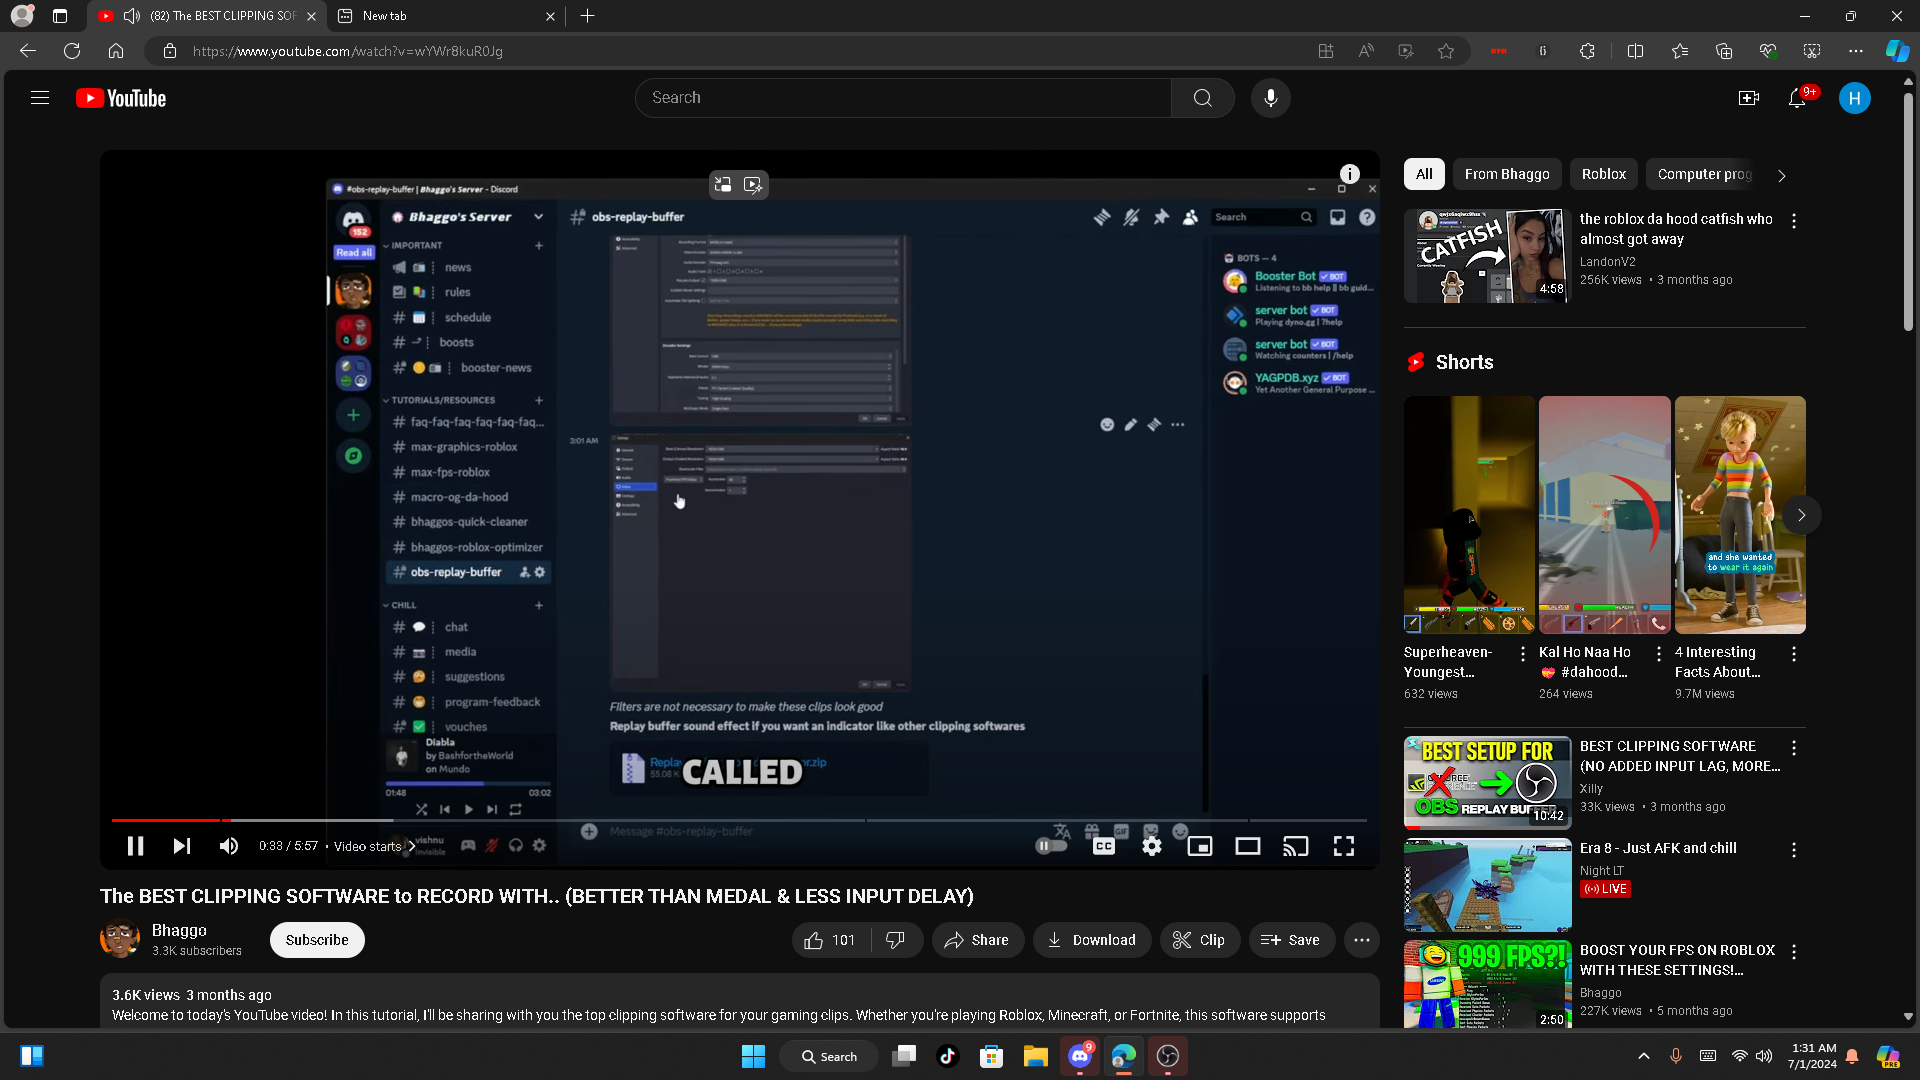The height and width of the screenshot is (1080, 1920).
Task: Click the YouTube search magnifier button
Action: [x=1203, y=98]
